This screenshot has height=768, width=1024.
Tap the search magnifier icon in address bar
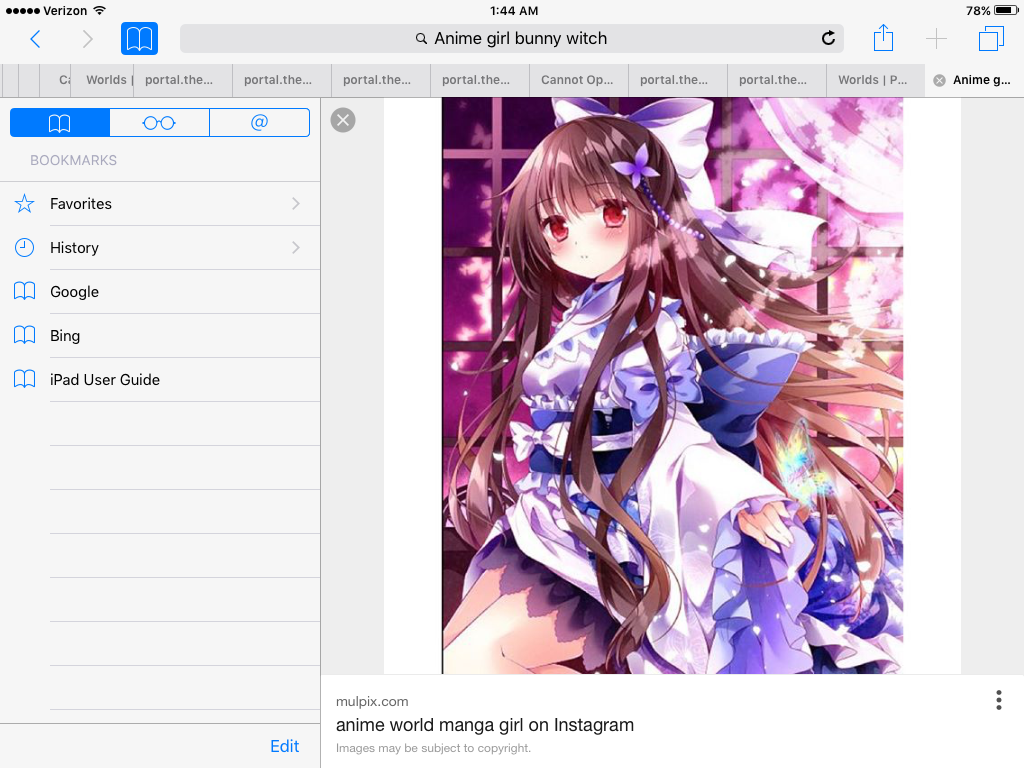click(422, 39)
